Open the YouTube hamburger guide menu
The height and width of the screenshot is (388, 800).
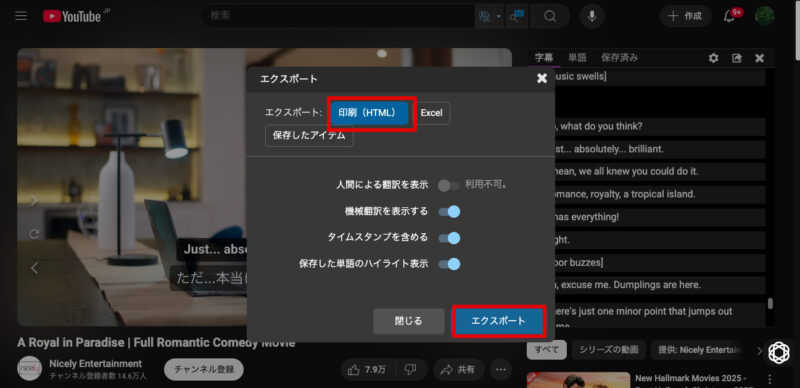(x=21, y=16)
